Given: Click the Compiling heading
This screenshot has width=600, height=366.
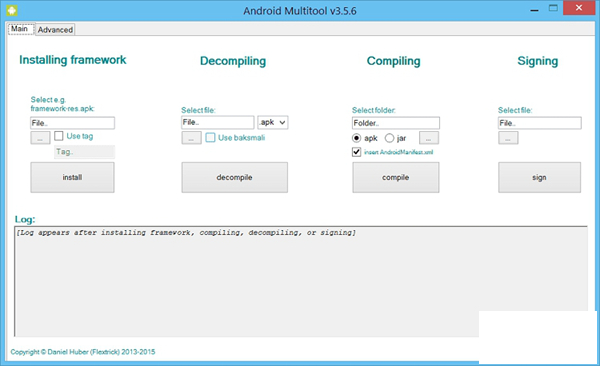Looking at the screenshot, I should coord(393,61).
